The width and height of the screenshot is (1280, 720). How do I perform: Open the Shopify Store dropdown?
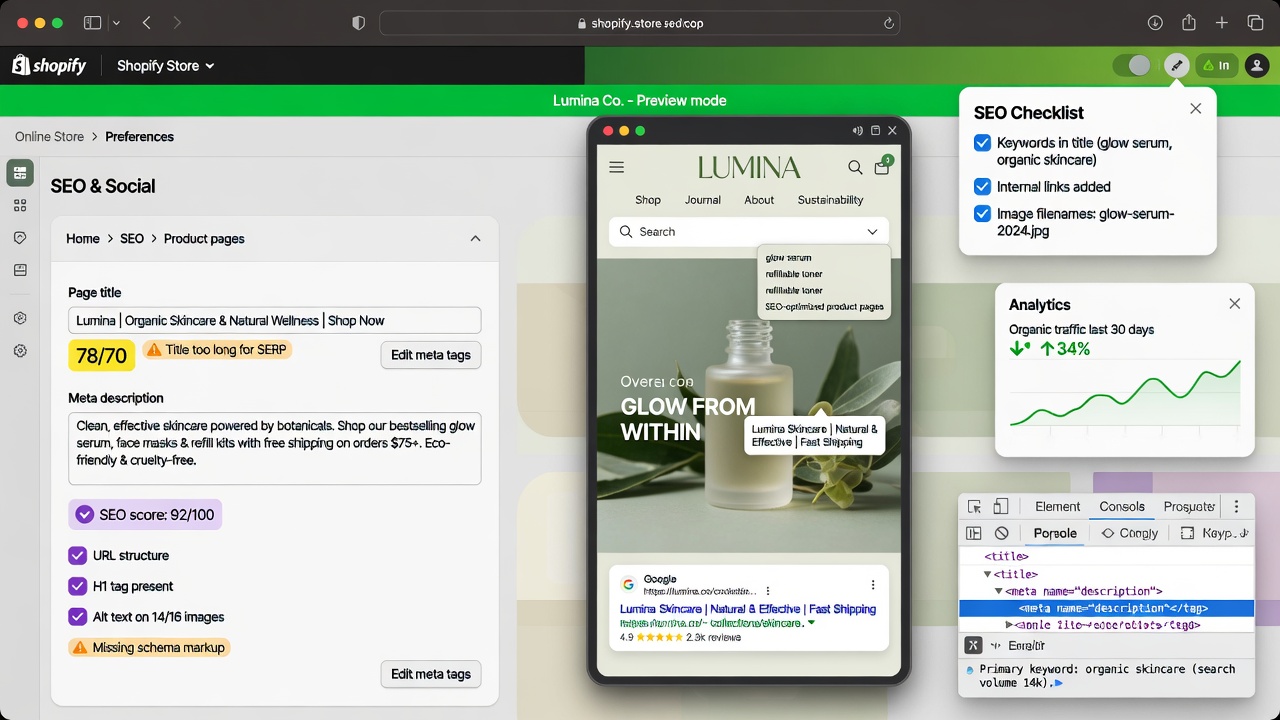(x=165, y=66)
